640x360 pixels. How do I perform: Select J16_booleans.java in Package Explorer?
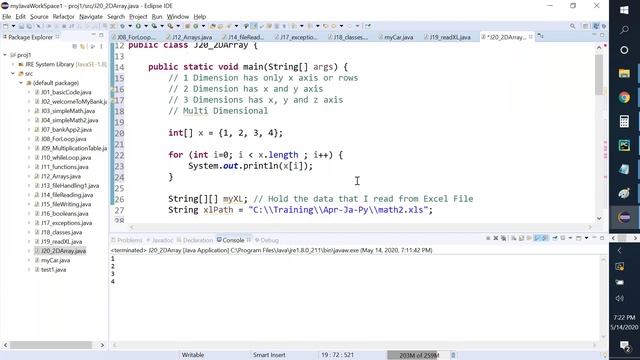[x=64, y=213]
